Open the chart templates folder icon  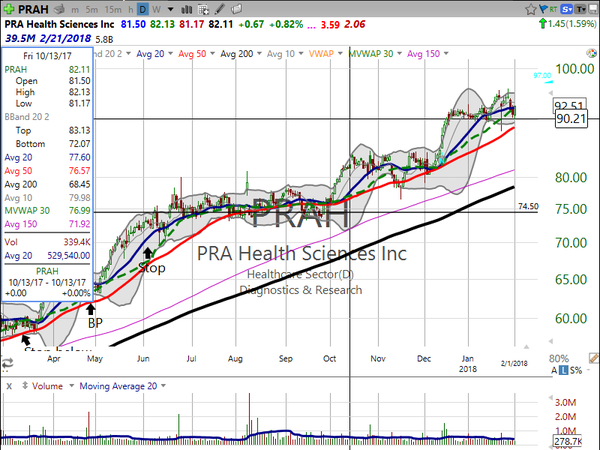pos(237,9)
